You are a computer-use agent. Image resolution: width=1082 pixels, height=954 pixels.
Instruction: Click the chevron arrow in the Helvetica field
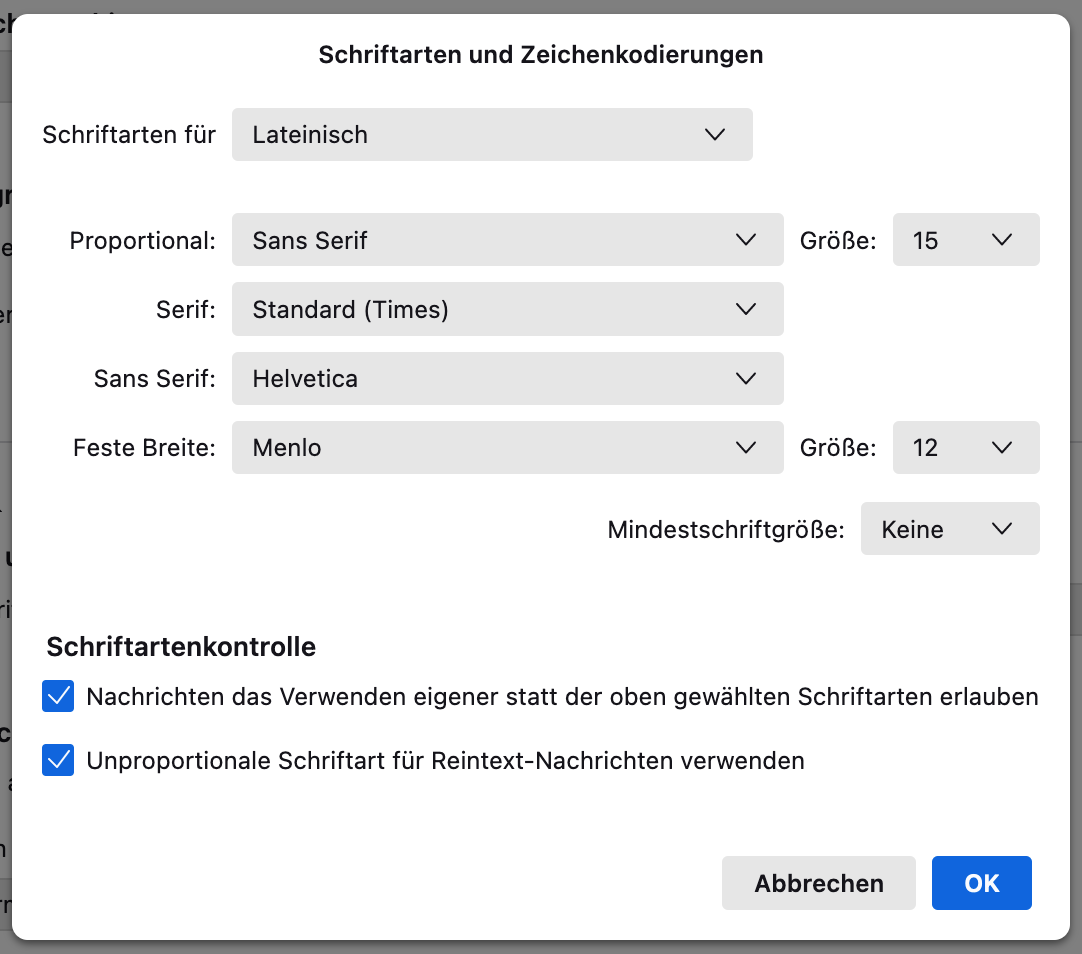[745, 379]
